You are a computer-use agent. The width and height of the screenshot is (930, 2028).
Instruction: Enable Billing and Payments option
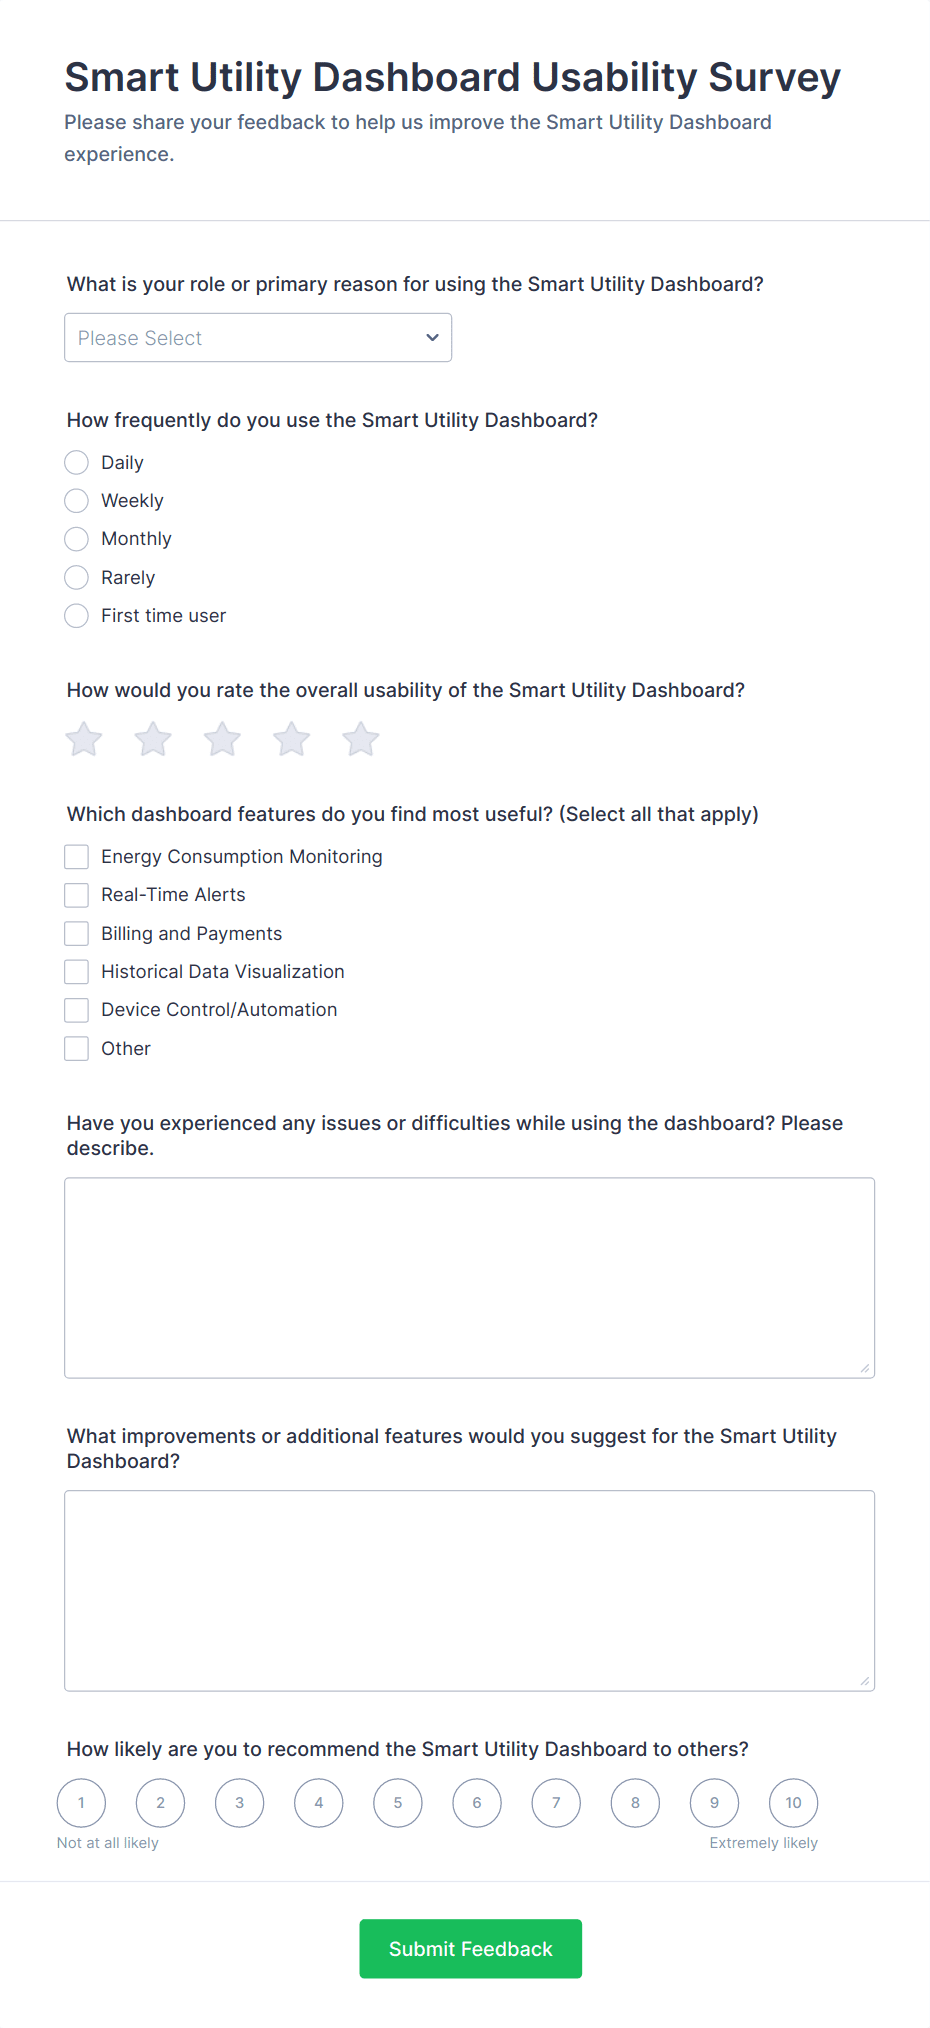[x=76, y=933]
